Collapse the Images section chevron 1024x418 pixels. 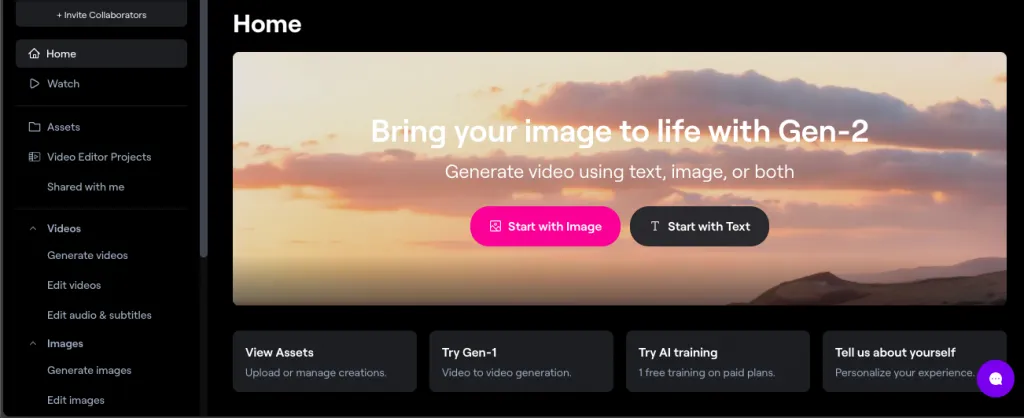(34, 344)
